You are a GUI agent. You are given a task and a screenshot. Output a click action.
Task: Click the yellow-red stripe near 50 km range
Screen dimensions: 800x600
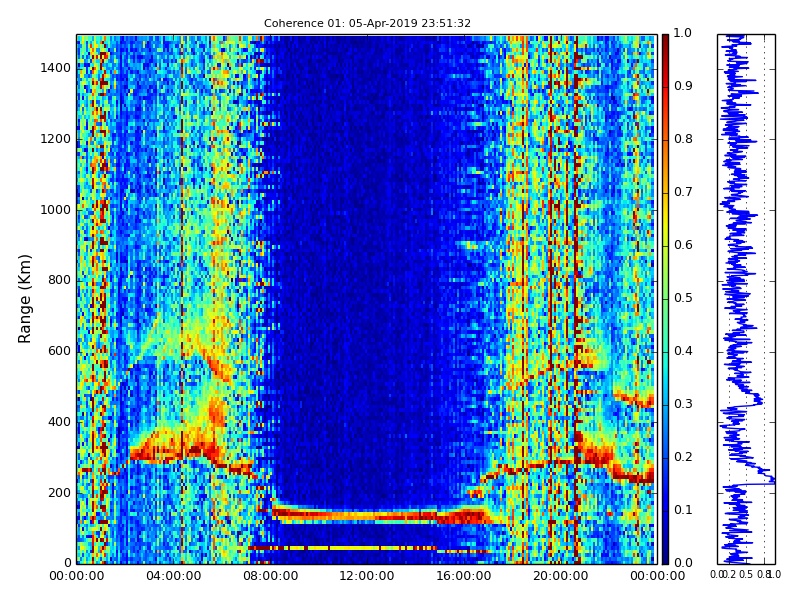tap(342, 548)
